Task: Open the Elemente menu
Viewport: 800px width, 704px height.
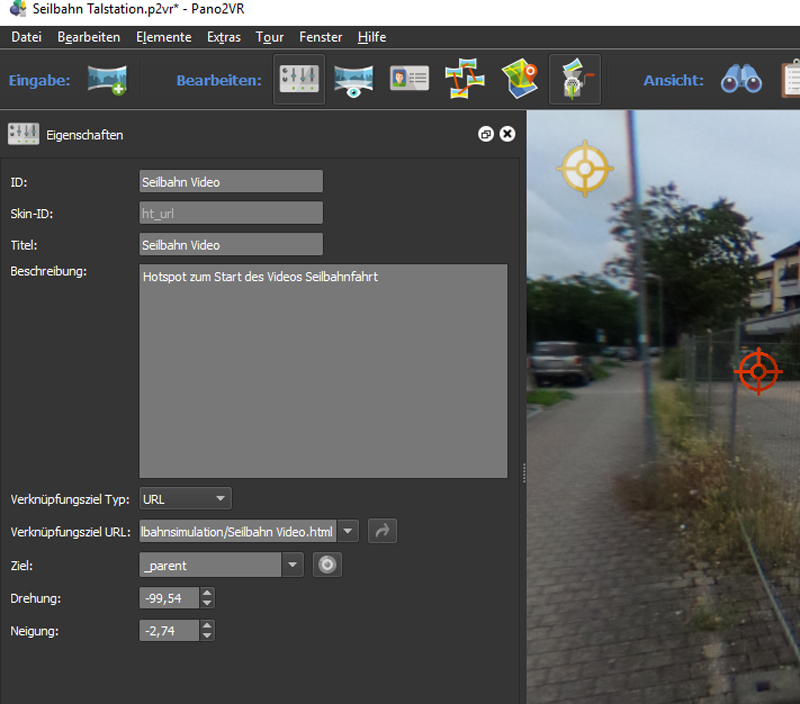Action: [165, 37]
